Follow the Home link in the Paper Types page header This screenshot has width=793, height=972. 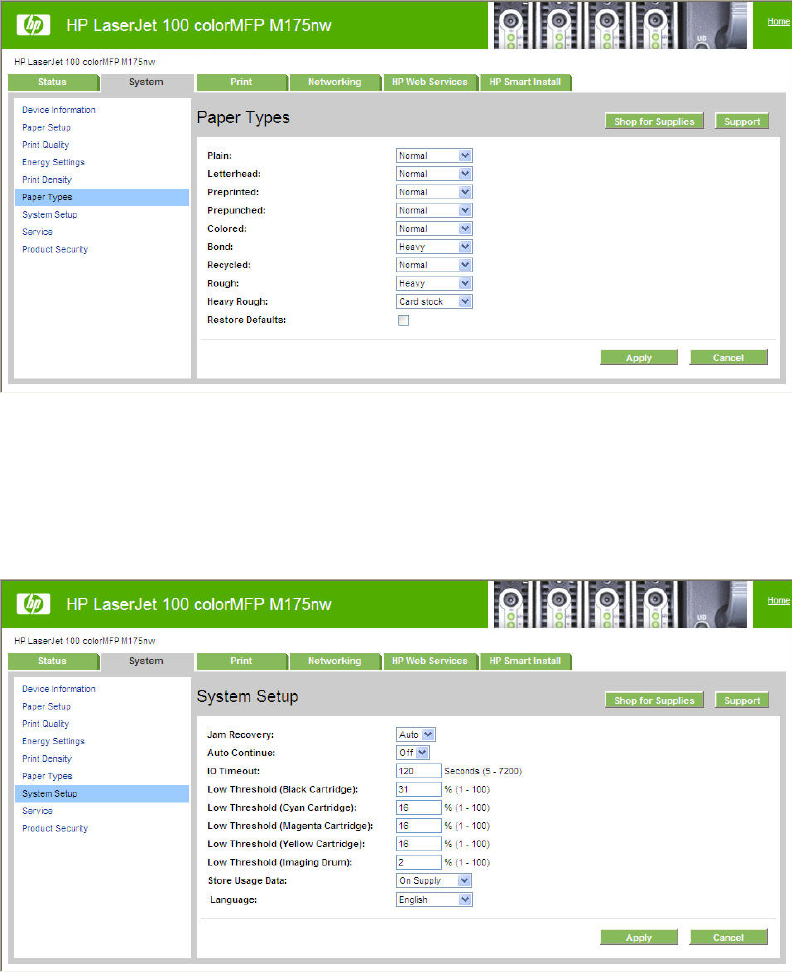(x=778, y=22)
